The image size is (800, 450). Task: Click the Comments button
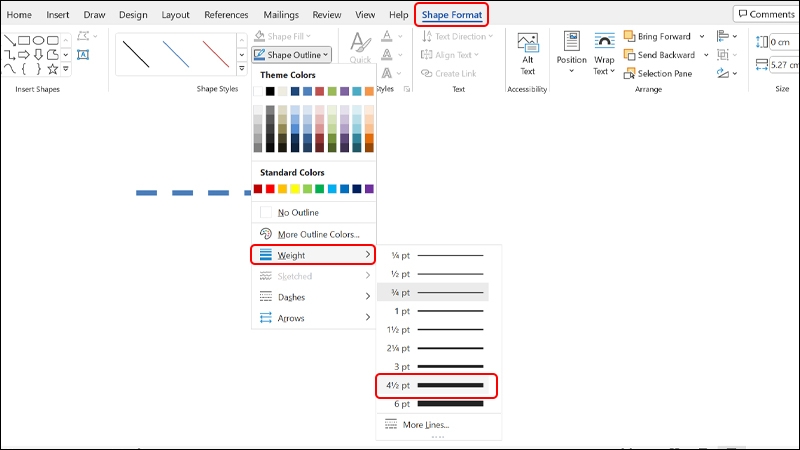coord(766,14)
